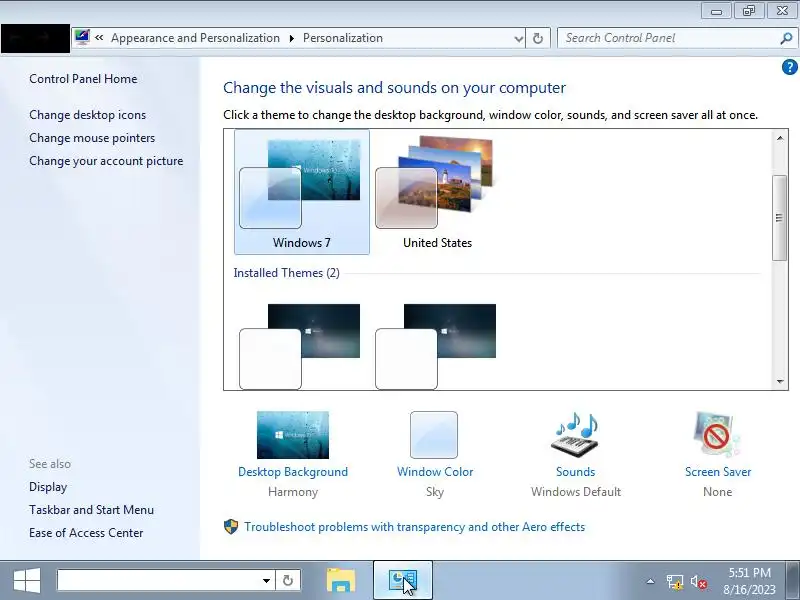Click the shield icon beside Troubleshoot link
800x600 pixels.
tap(231, 527)
